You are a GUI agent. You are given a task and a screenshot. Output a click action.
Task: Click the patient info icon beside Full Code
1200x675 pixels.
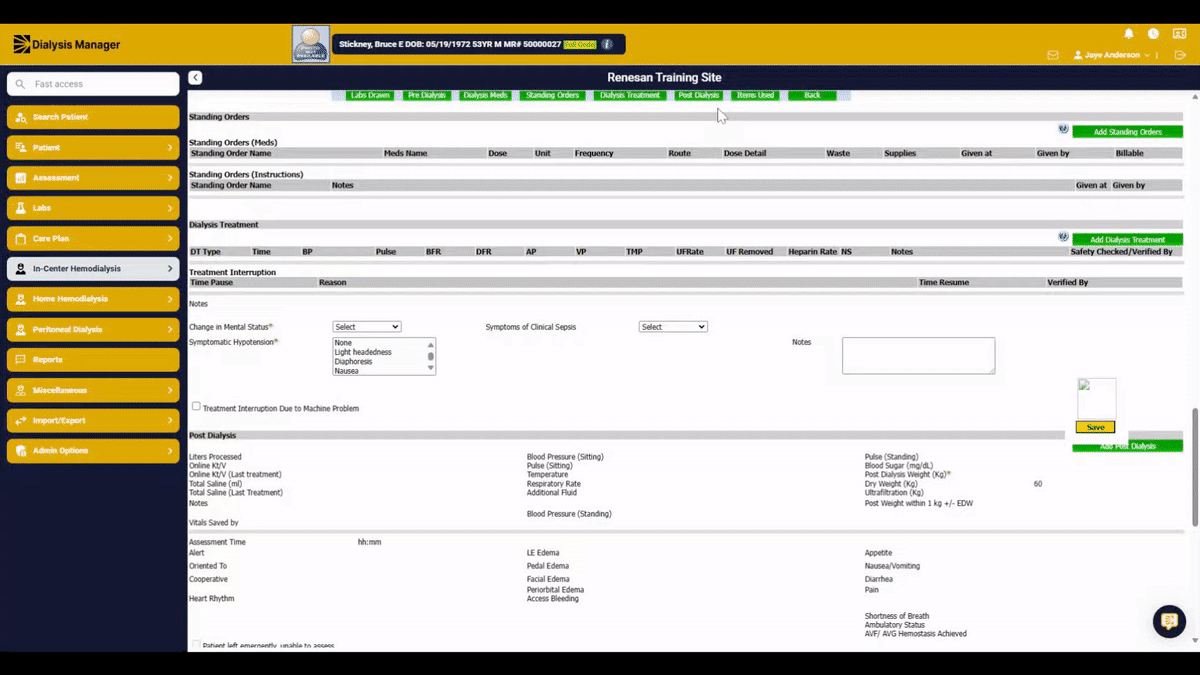tap(607, 44)
